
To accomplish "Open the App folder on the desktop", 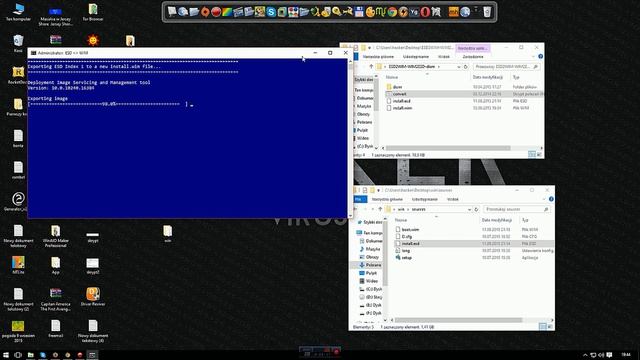I will (56, 265).
